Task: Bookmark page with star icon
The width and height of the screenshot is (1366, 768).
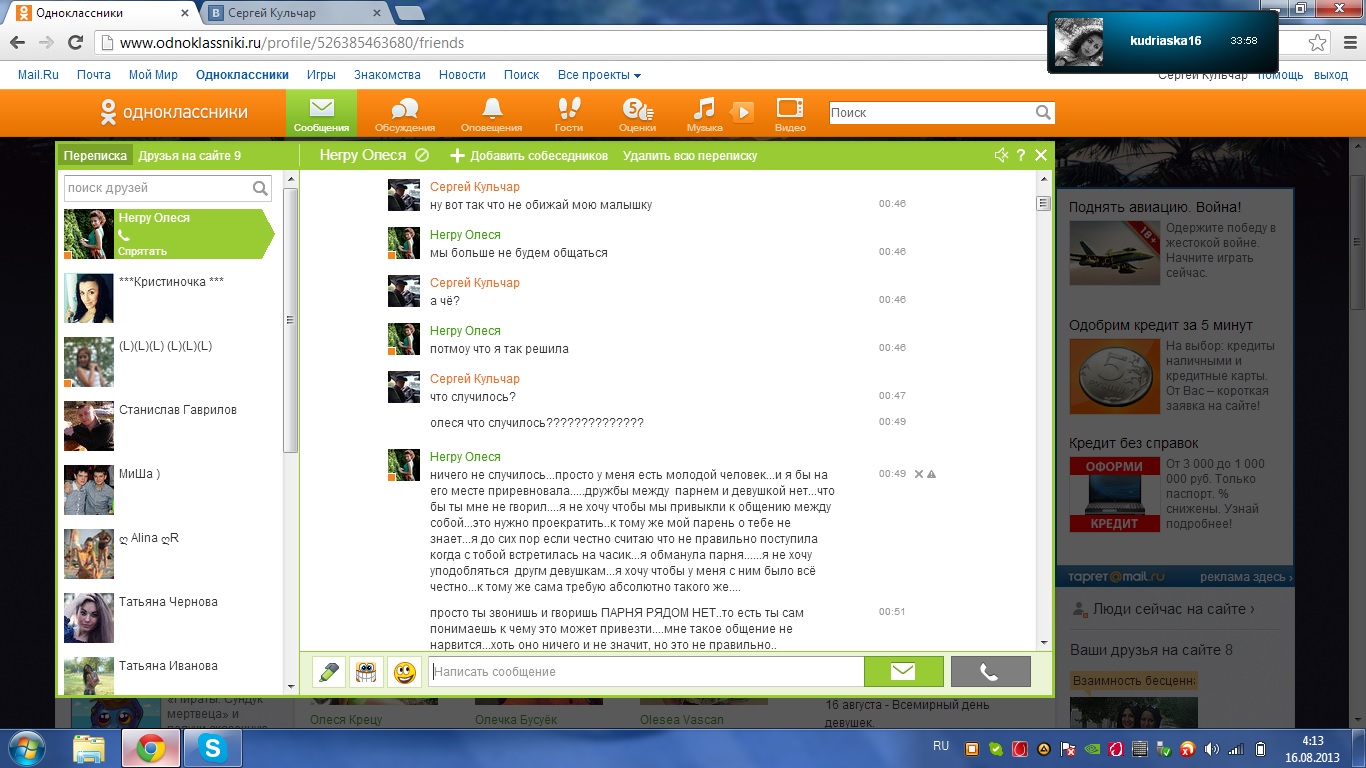Action: tap(1318, 43)
